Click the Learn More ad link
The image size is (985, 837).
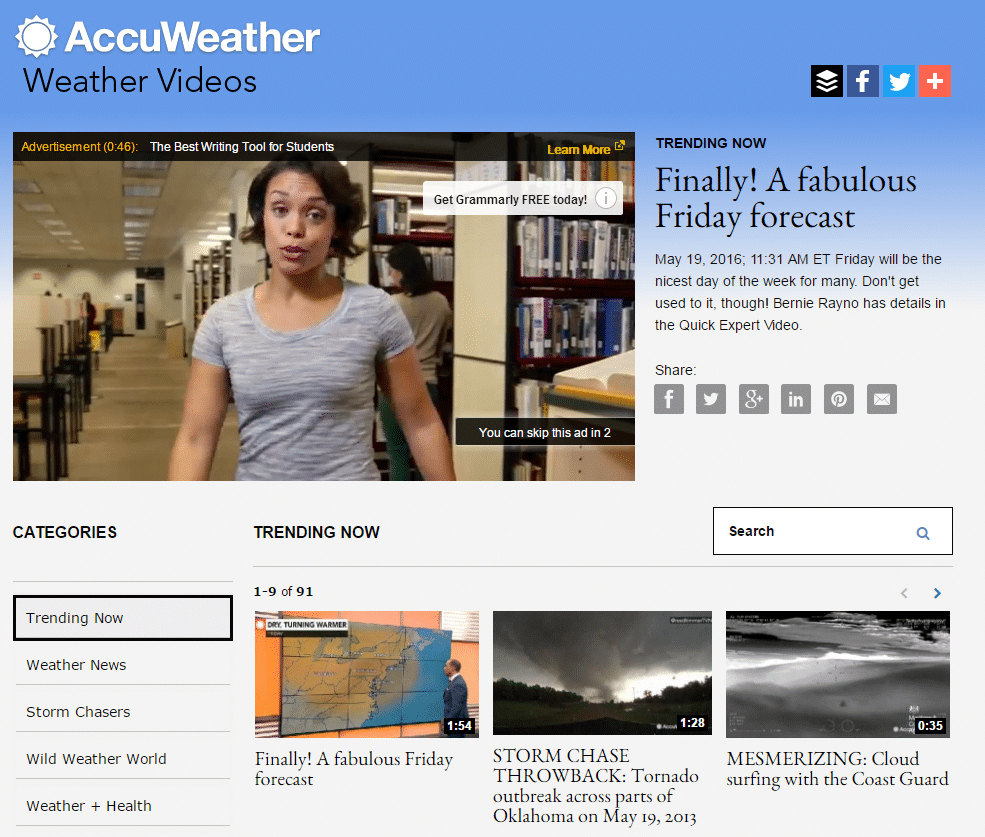coord(585,149)
